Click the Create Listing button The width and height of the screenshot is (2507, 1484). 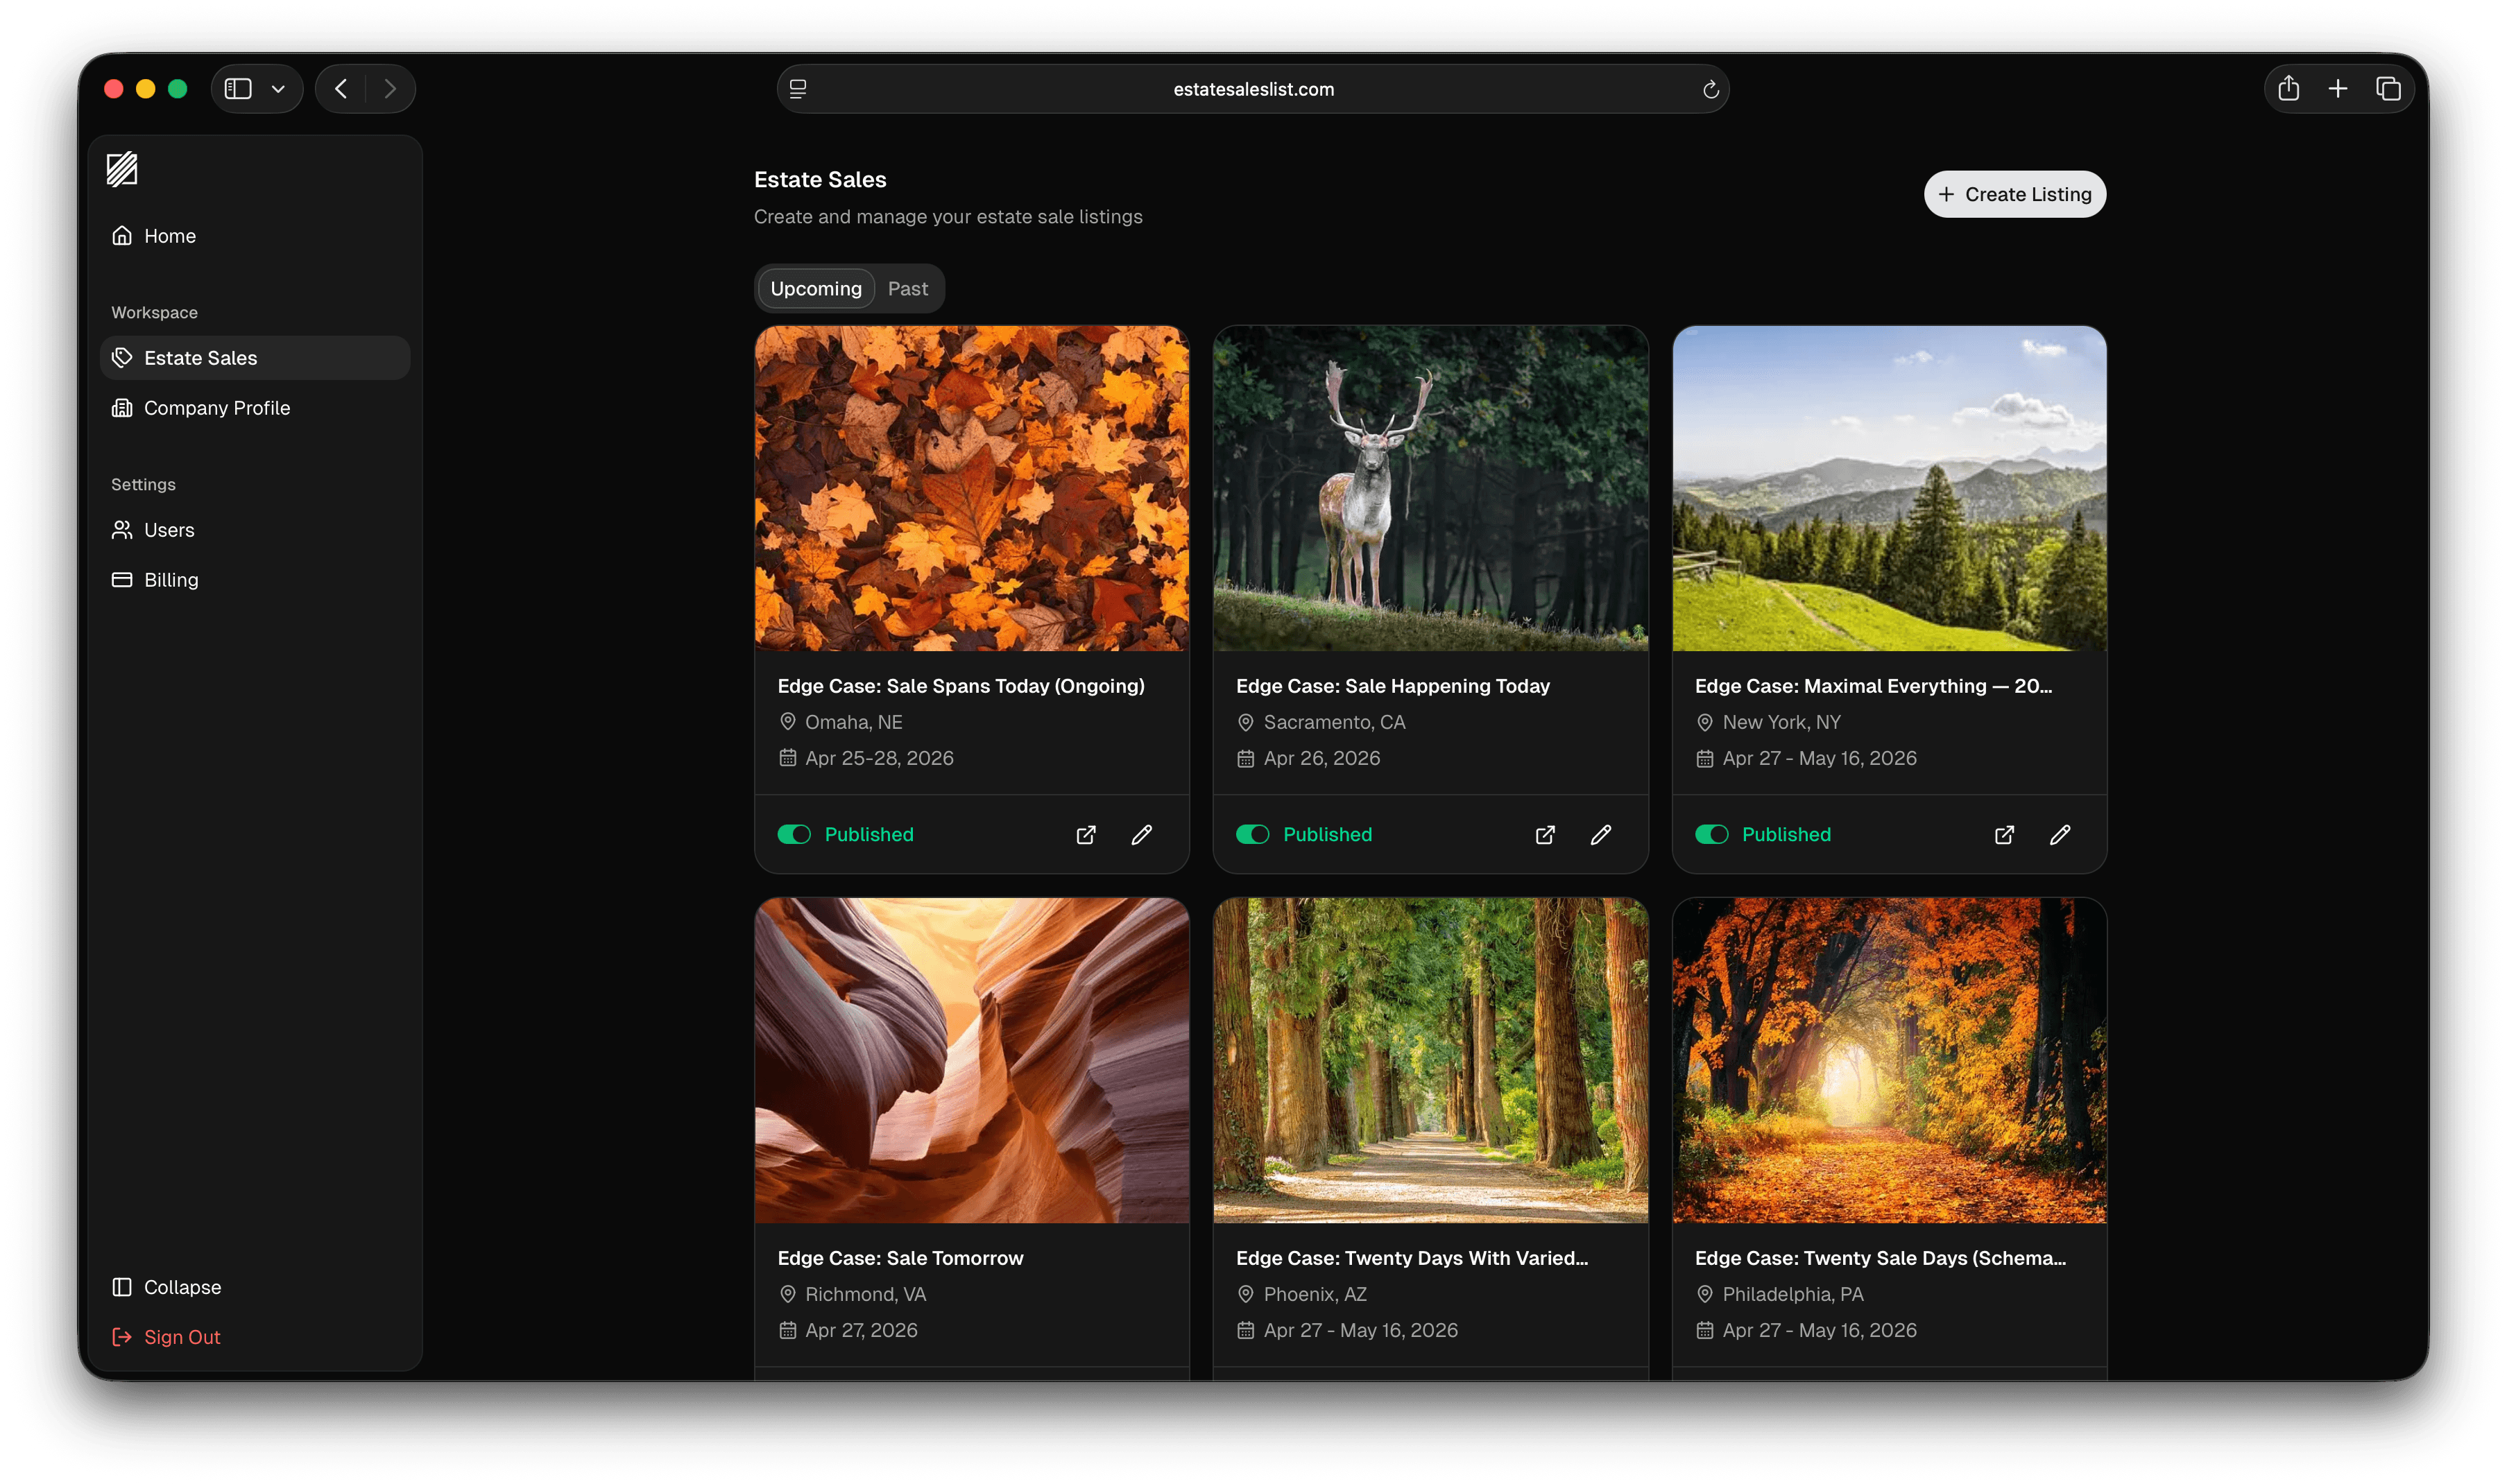(2014, 194)
